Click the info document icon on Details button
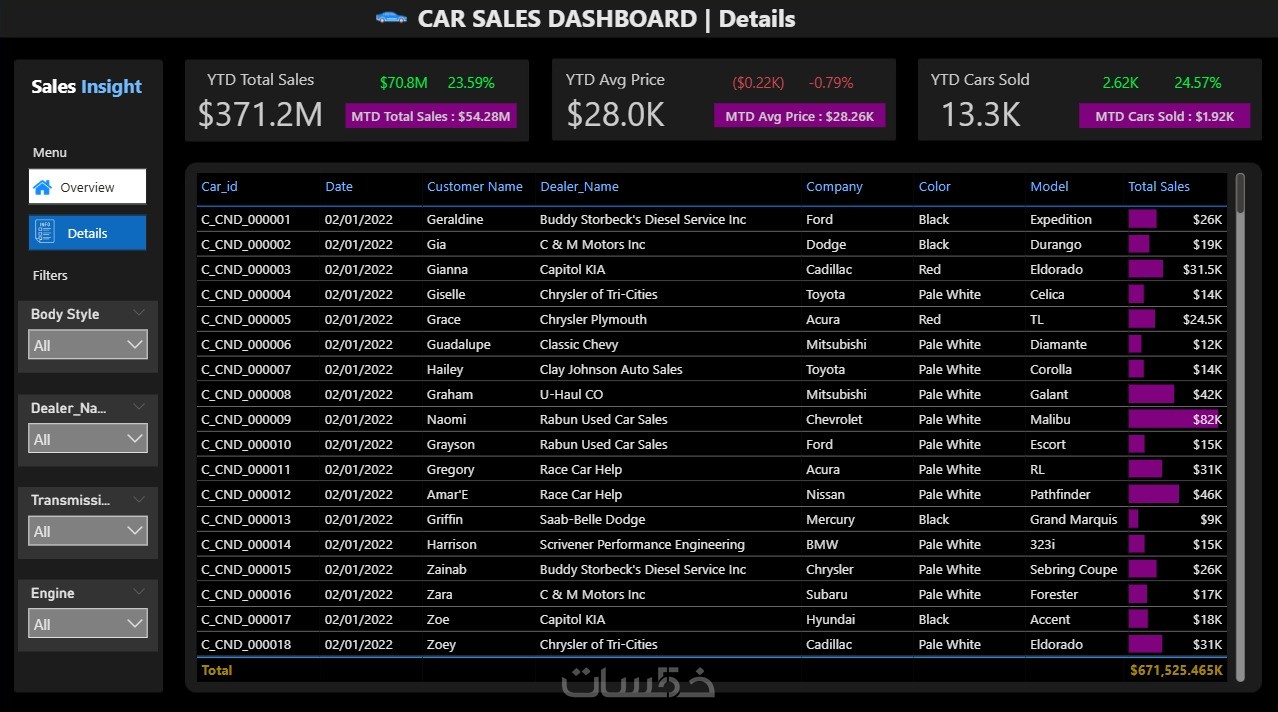The width and height of the screenshot is (1278, 712). 44,232
